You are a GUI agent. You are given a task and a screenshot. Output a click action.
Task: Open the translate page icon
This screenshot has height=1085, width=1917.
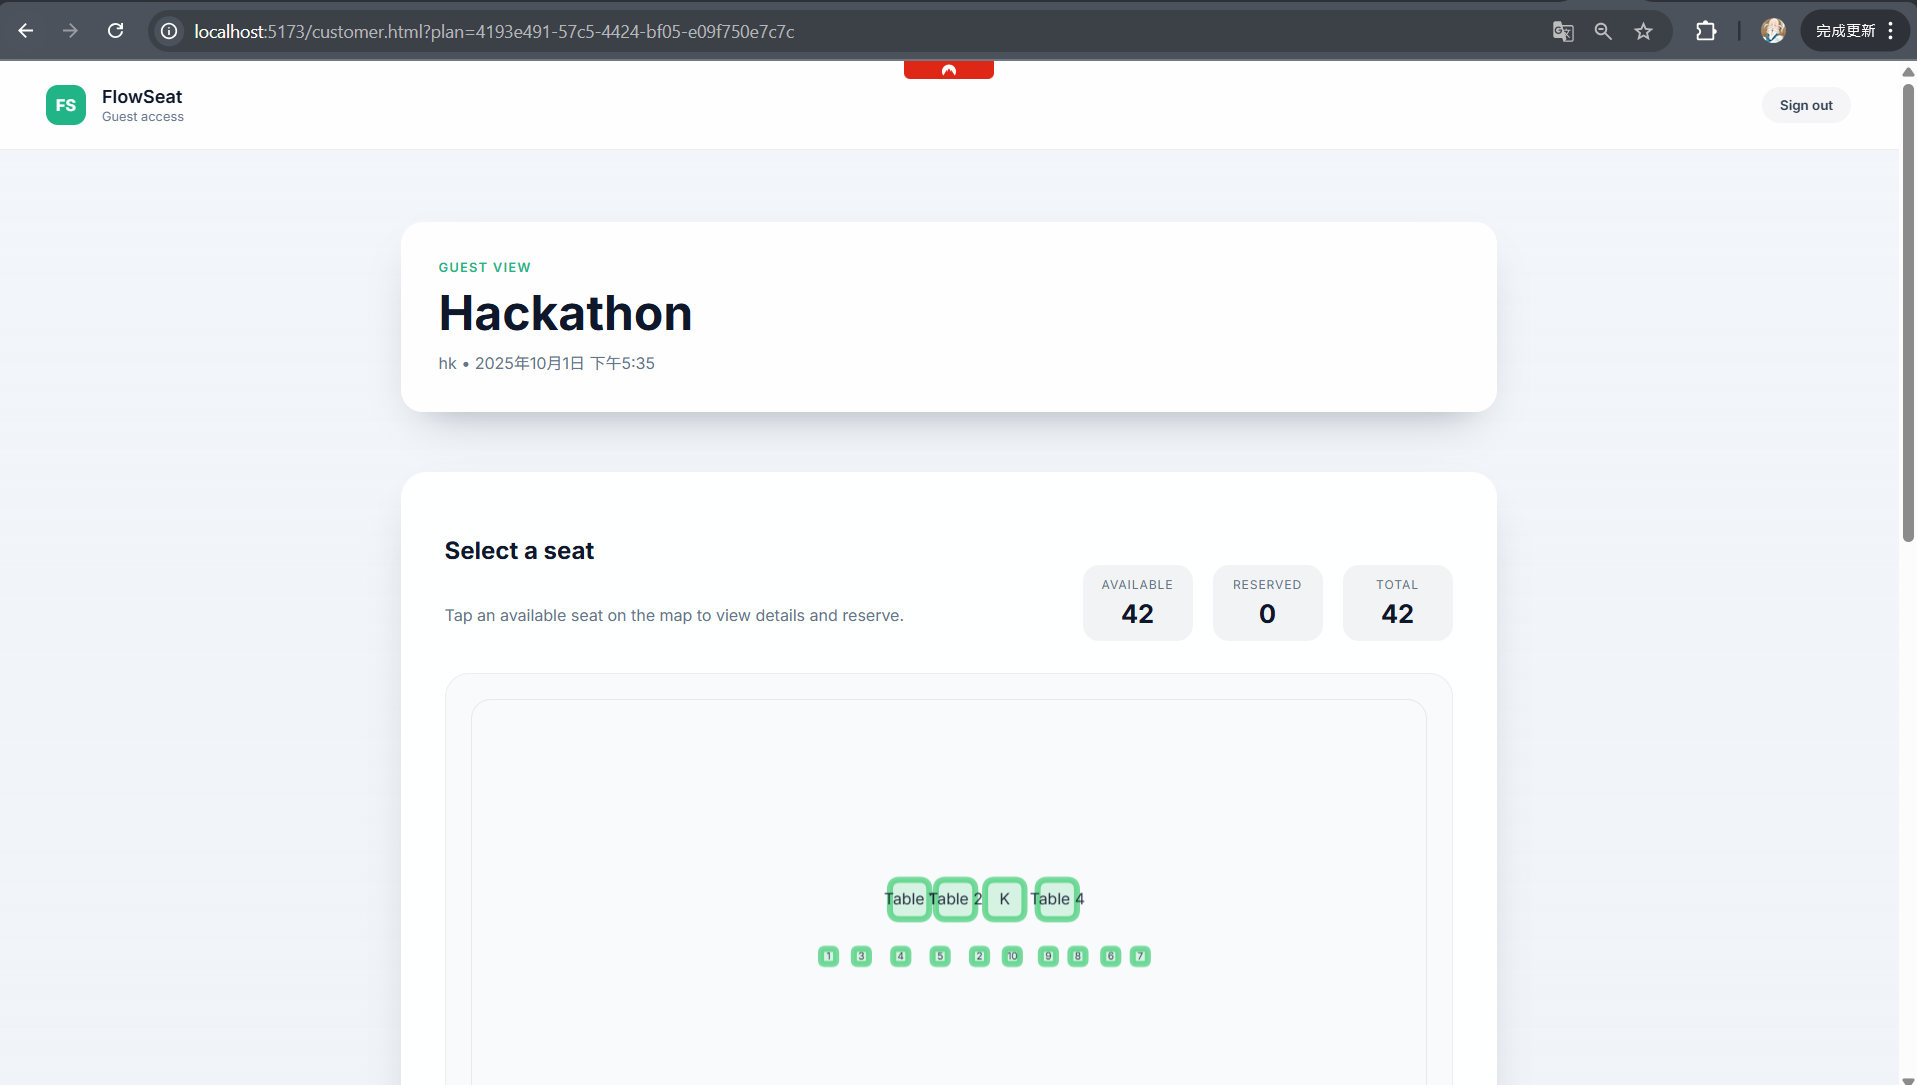pyautogui.click(x=1563, y=31)
